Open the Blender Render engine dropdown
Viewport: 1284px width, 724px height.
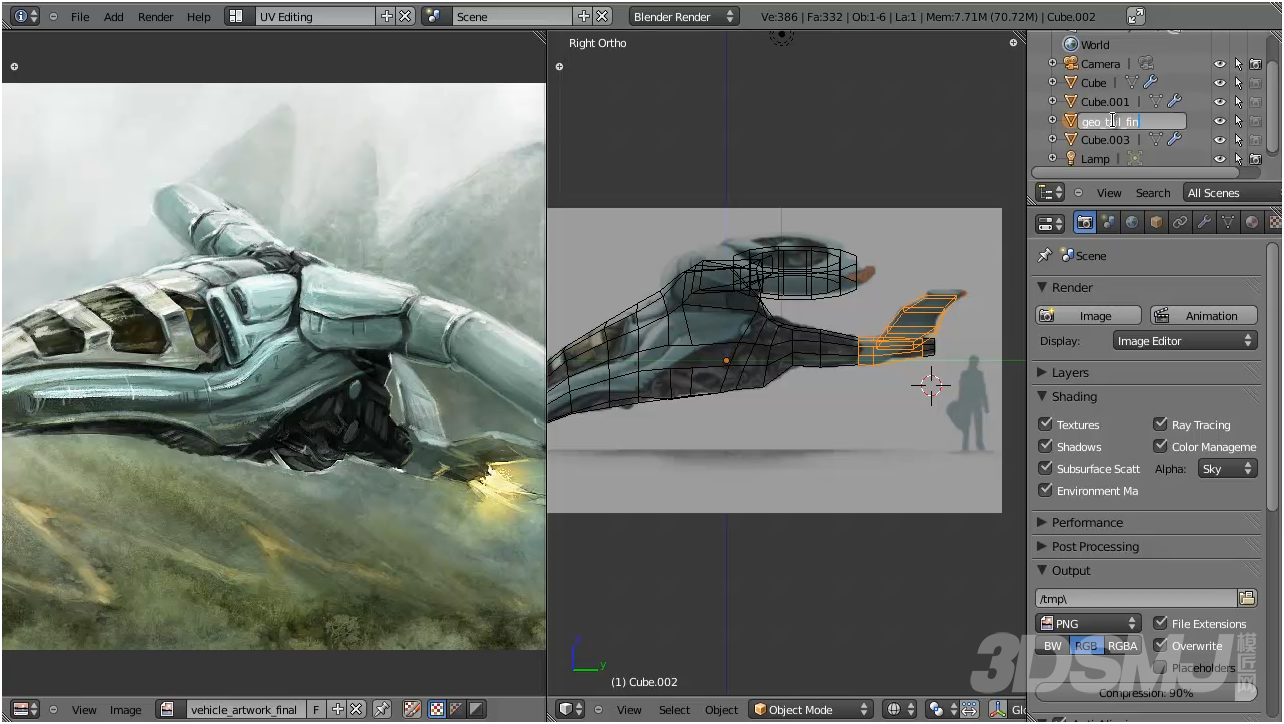[x=684, y=16]
